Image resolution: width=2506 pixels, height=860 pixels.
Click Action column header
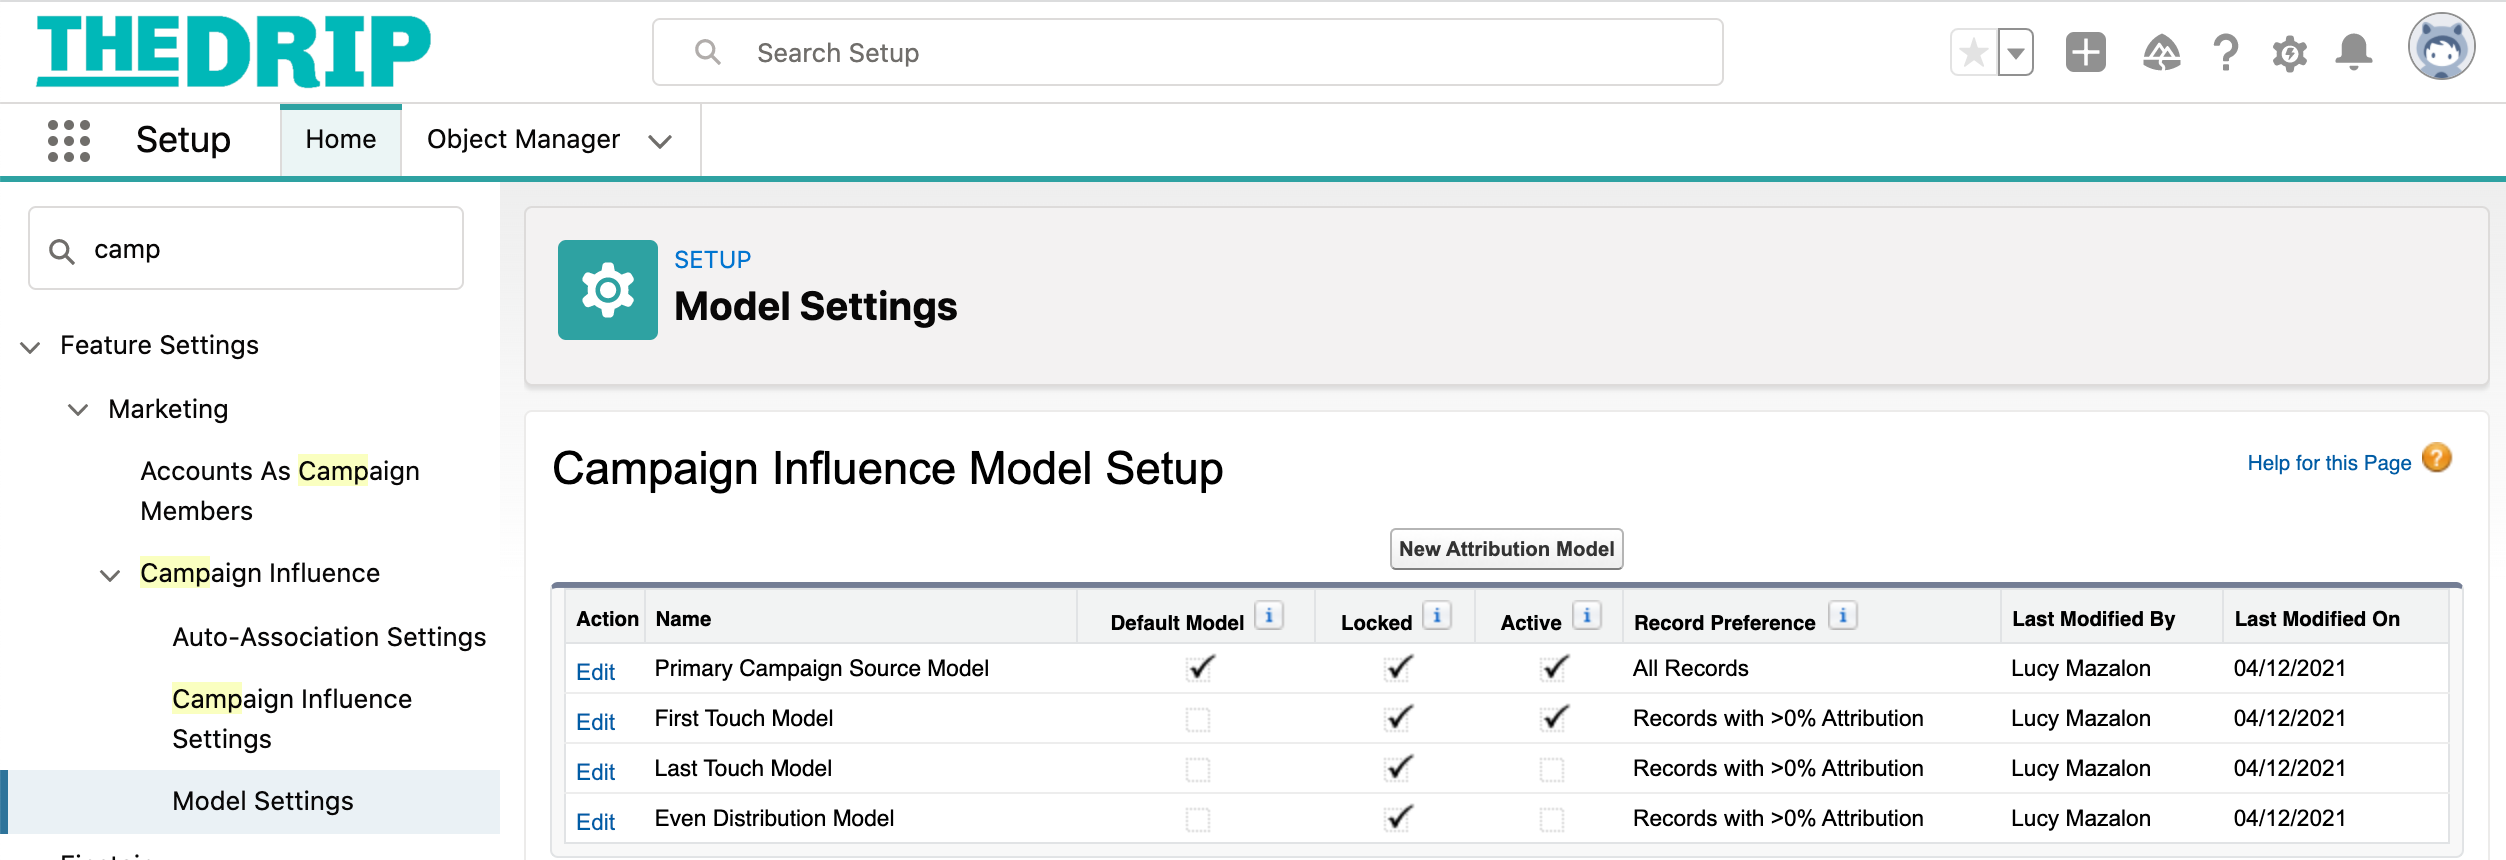[607, 619]
